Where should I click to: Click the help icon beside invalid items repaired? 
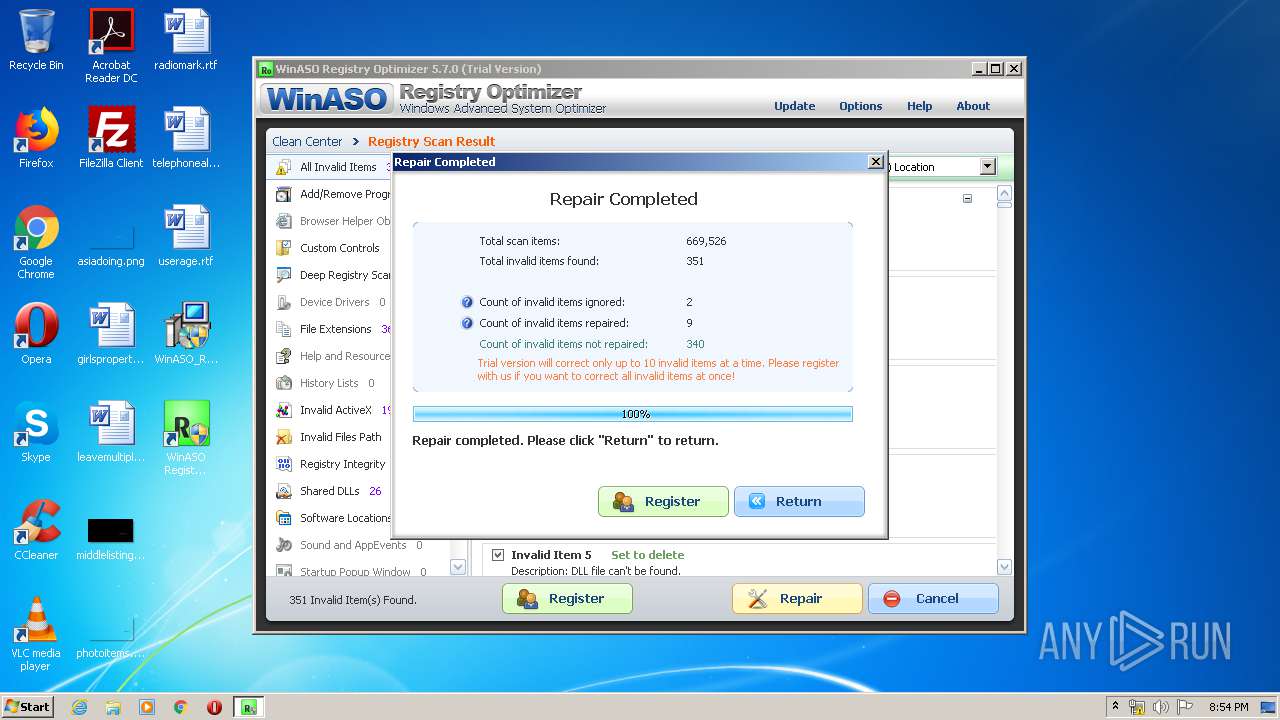pyautogui.click(x=467, y=323)
